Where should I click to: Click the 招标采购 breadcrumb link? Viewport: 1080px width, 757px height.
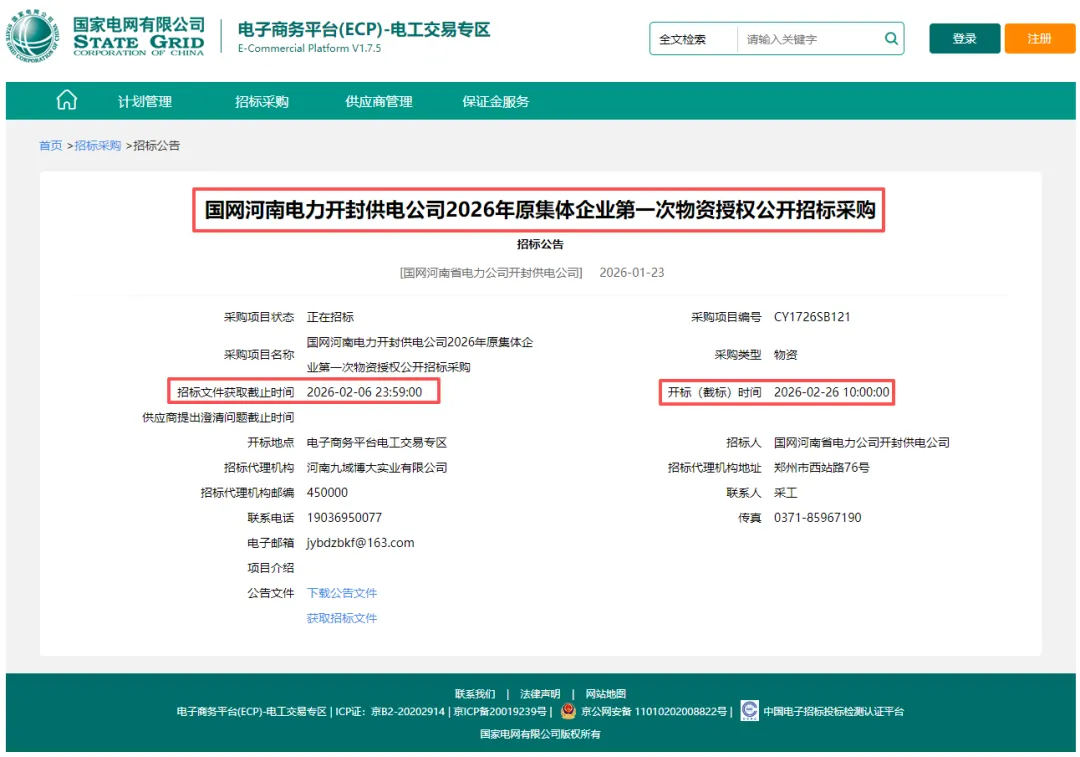98,145
